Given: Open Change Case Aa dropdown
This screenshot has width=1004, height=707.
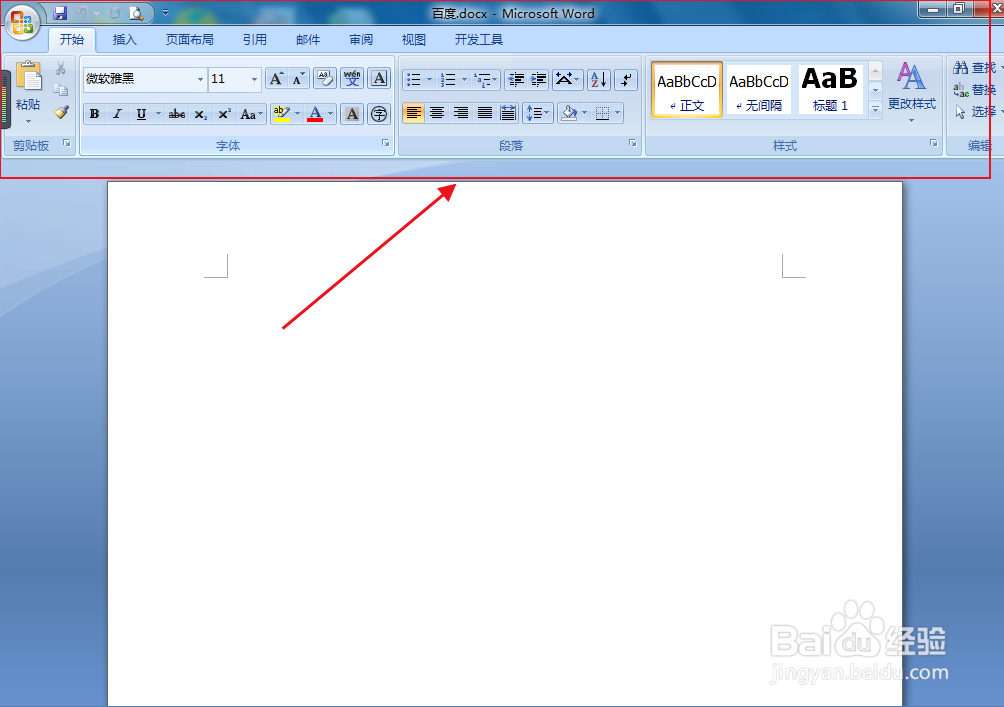Looking at the screenshot, I should point(252,114).
